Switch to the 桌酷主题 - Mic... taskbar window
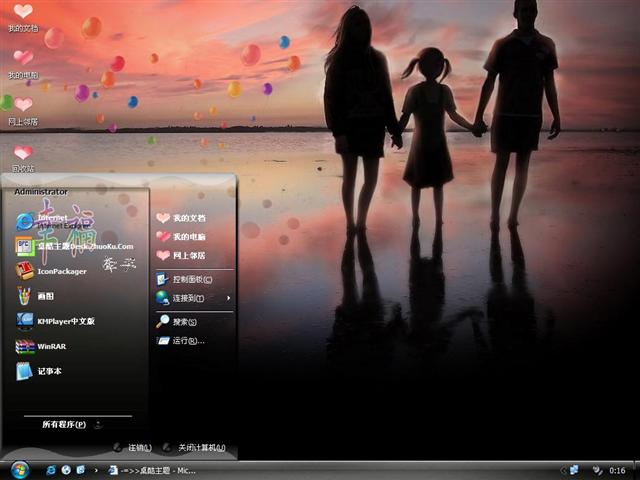Screen dimensions: 640x480 tap(152, 471)
